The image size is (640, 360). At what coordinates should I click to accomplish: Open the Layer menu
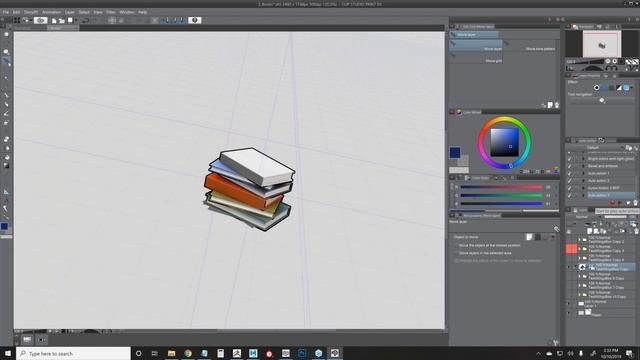tap(70, 12)
